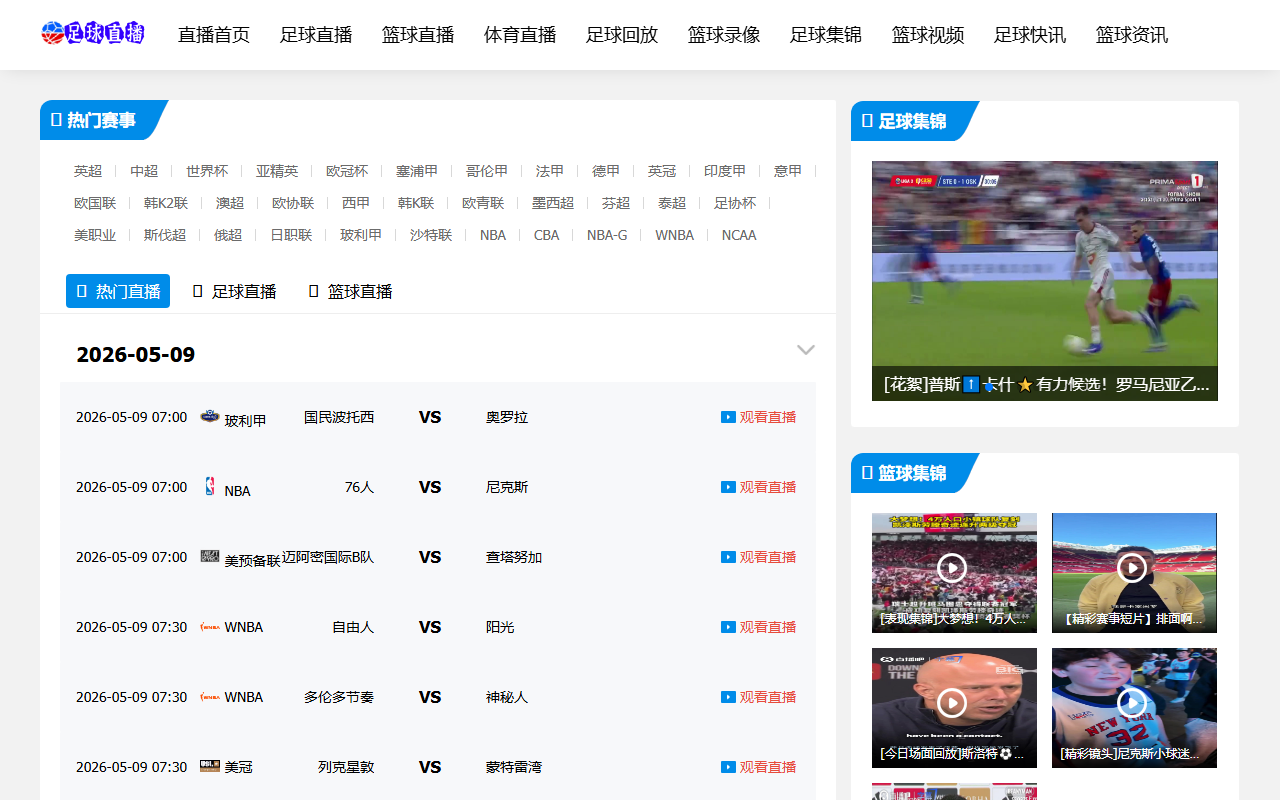Open 篮球直播 in top navigation

point(418,35)
